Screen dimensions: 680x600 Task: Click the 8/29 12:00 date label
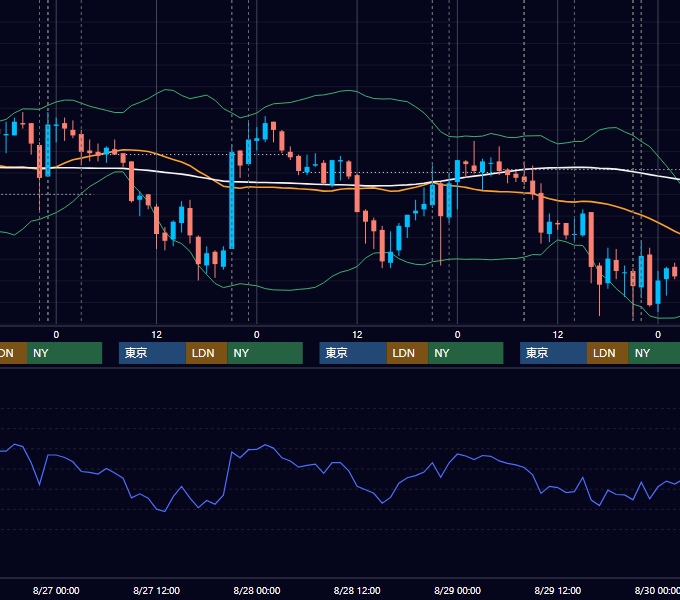coord(558,590)
